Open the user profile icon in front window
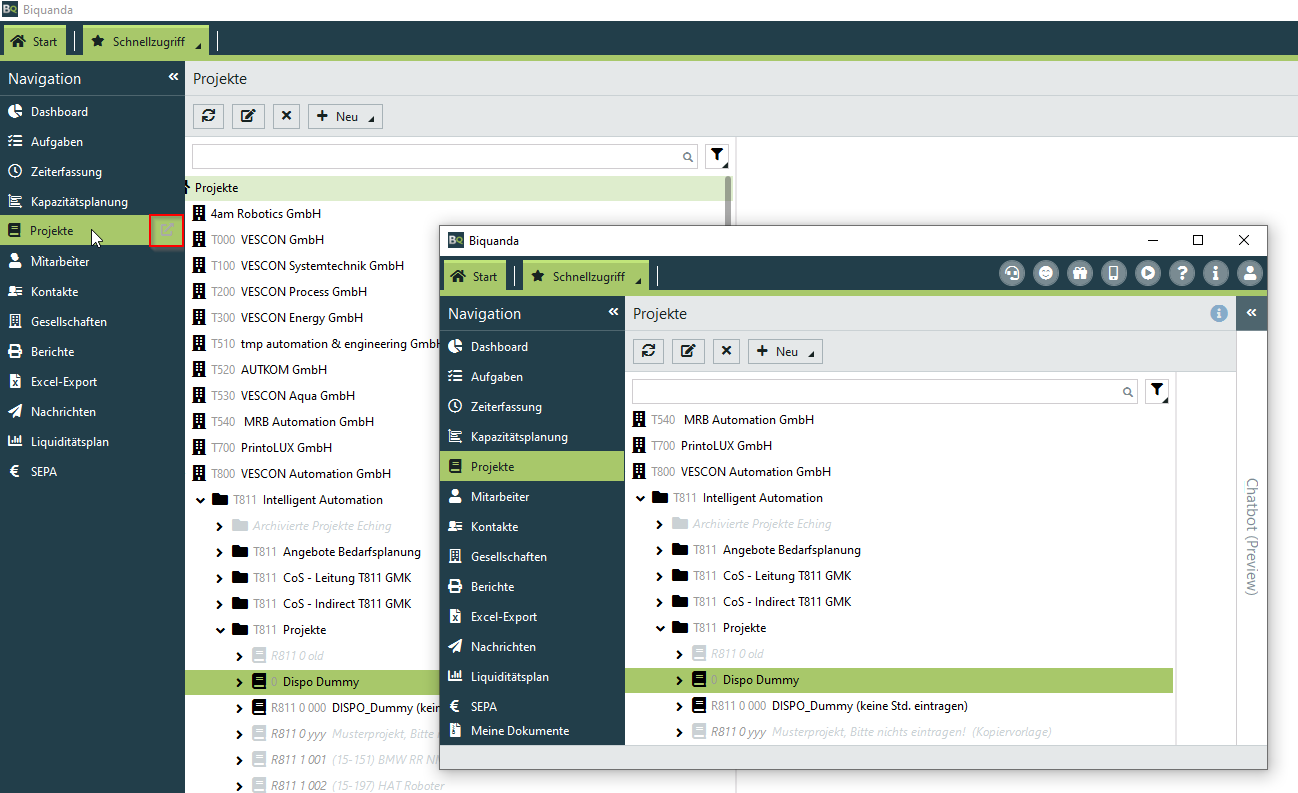This screenshot has height=793, width=1298. point(1250,272)
